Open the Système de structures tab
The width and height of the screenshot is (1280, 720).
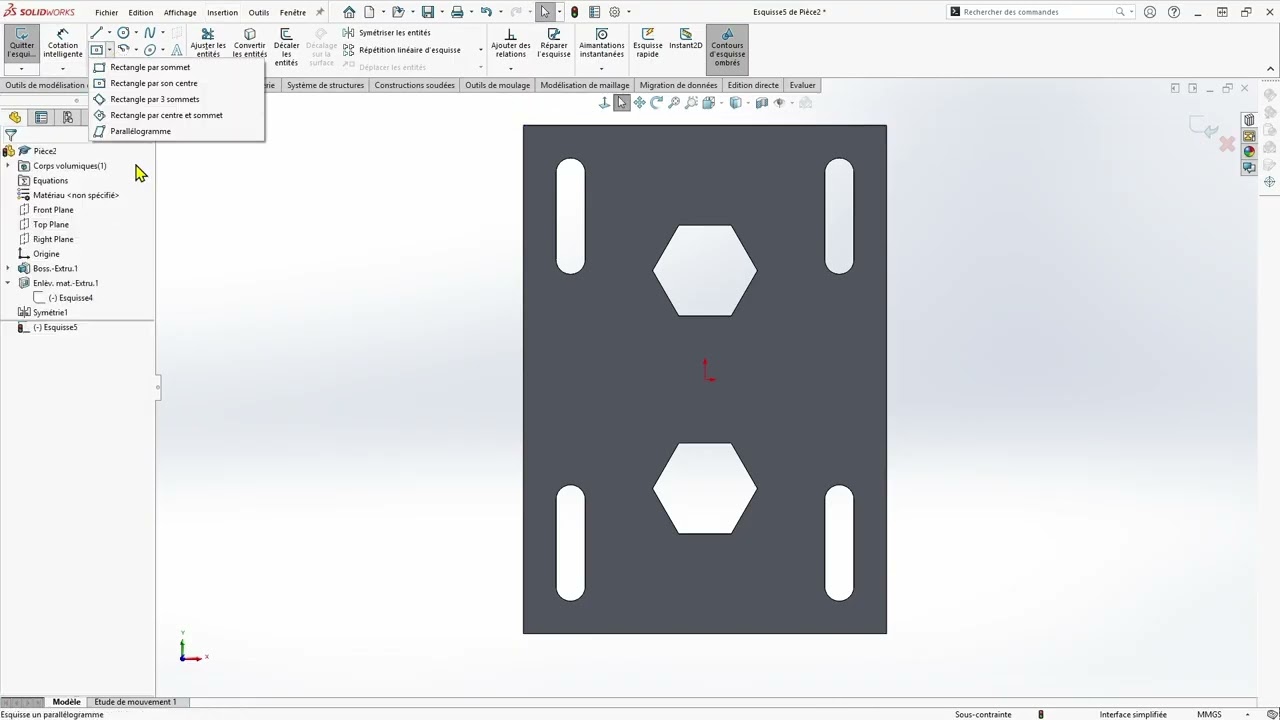325,85
